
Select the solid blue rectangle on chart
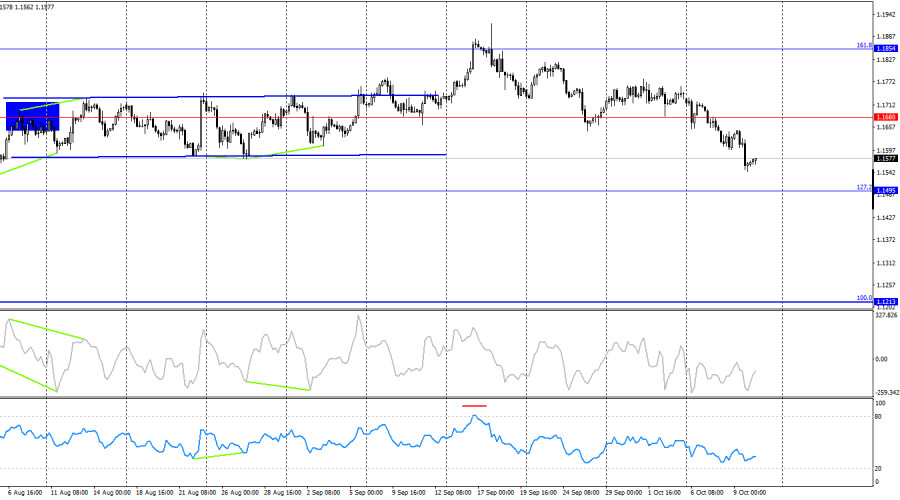coord(33,116)
